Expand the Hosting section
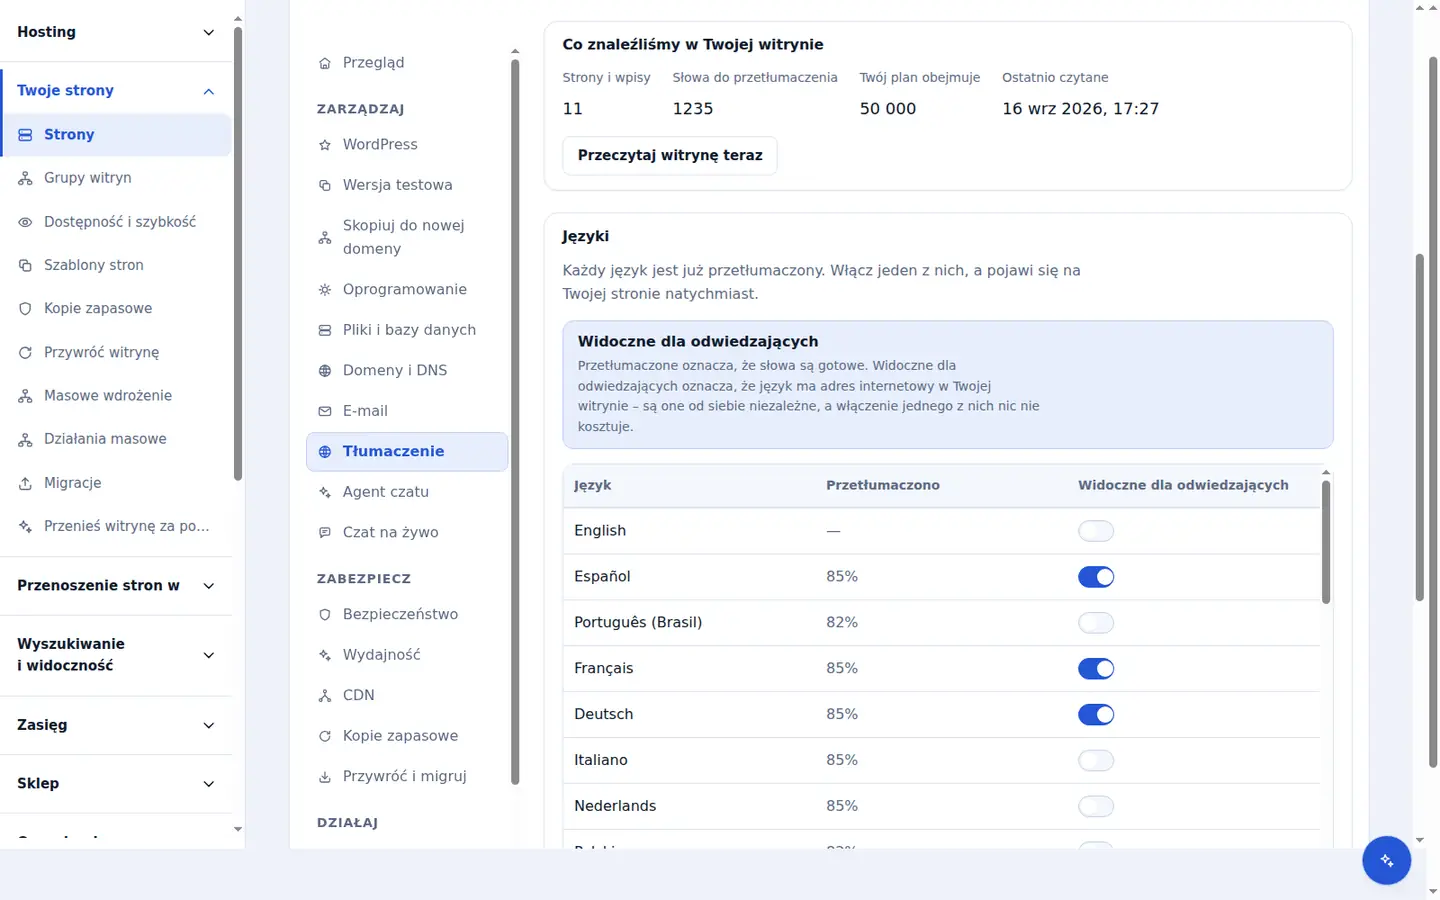Image resolution: width=1440 pixels, height=900 pixels. coord(116,32)
